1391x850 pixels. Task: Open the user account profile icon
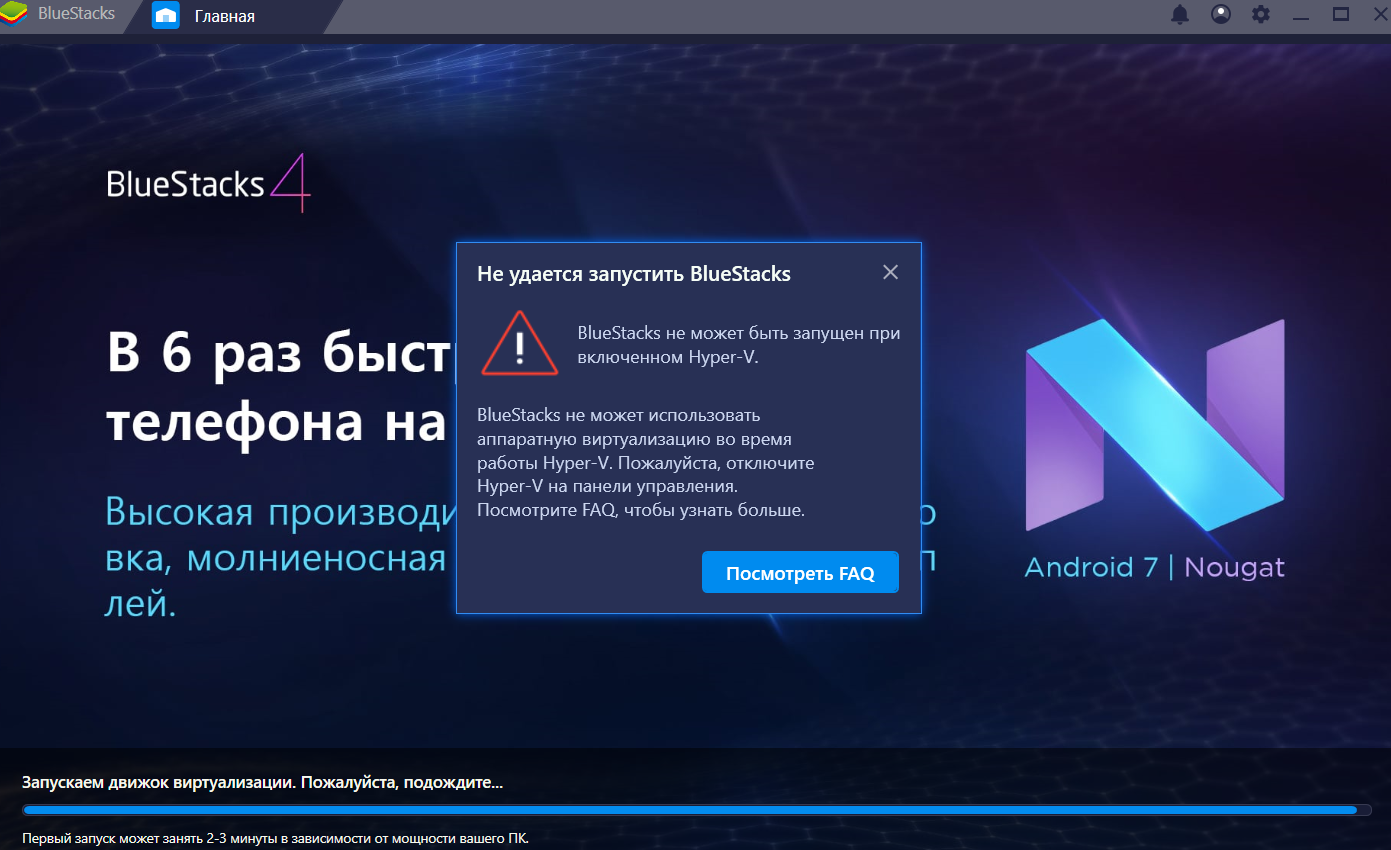point(1221,15)
